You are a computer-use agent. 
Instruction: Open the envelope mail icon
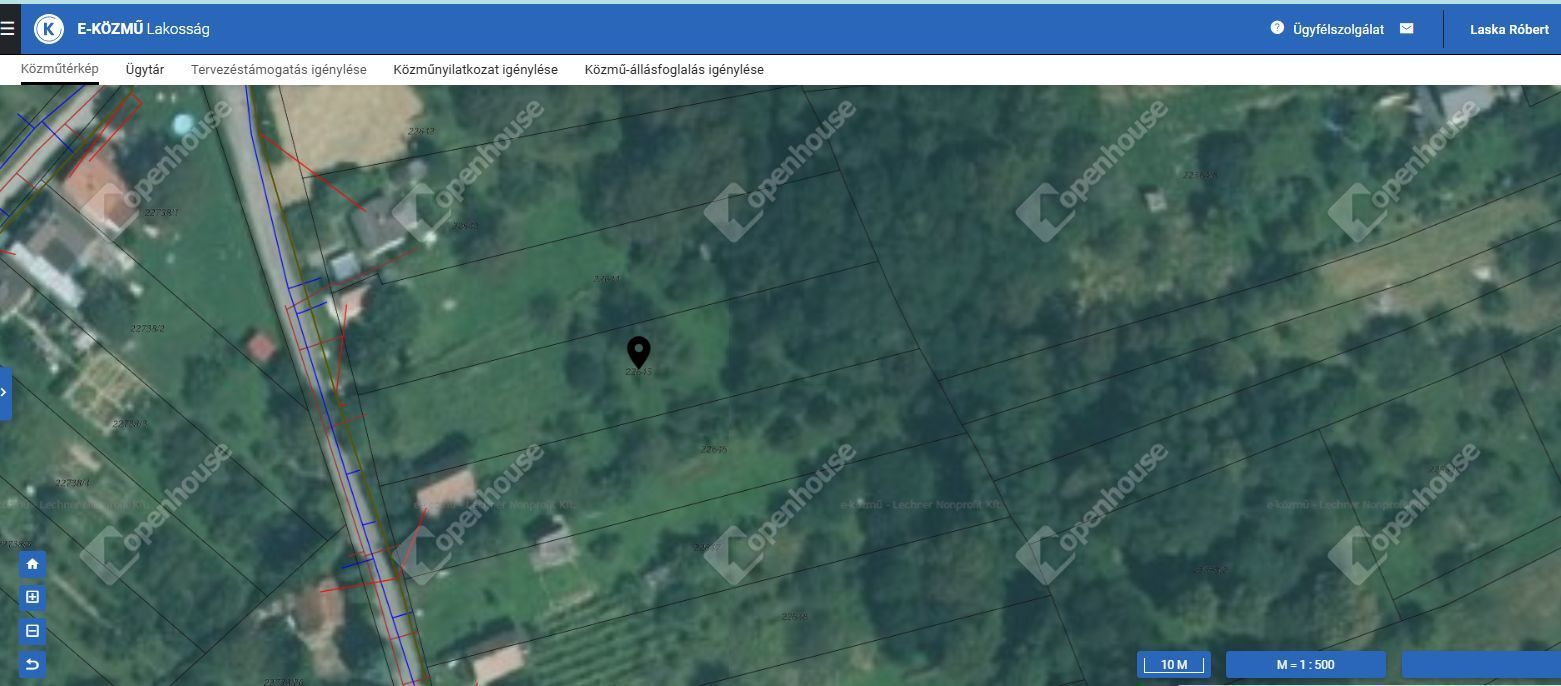click(x=1407, y=29)
